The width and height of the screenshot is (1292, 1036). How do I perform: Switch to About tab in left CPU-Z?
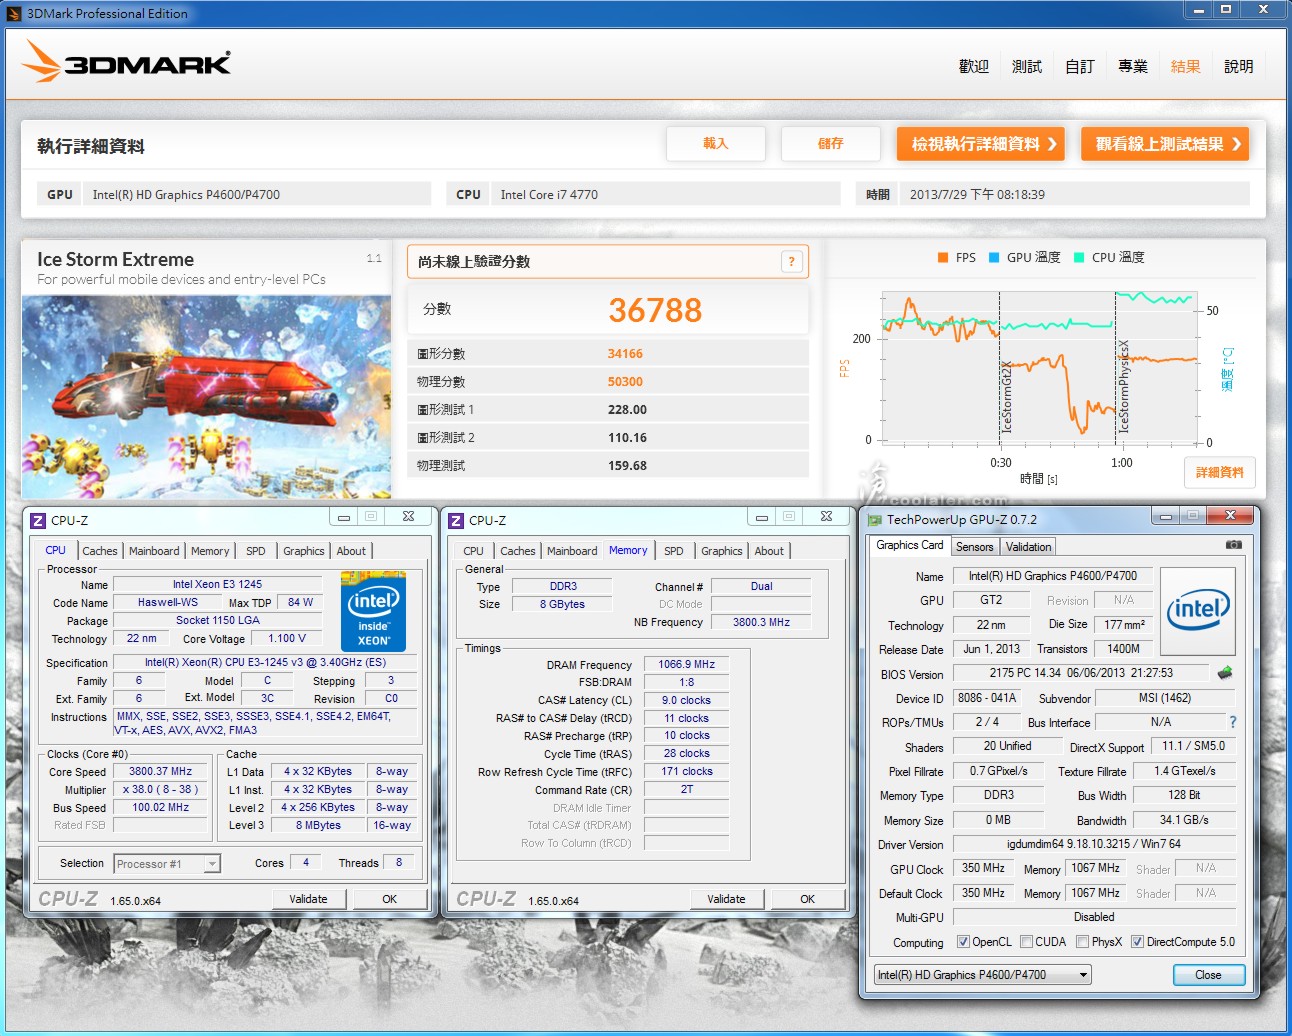point(351,551)
